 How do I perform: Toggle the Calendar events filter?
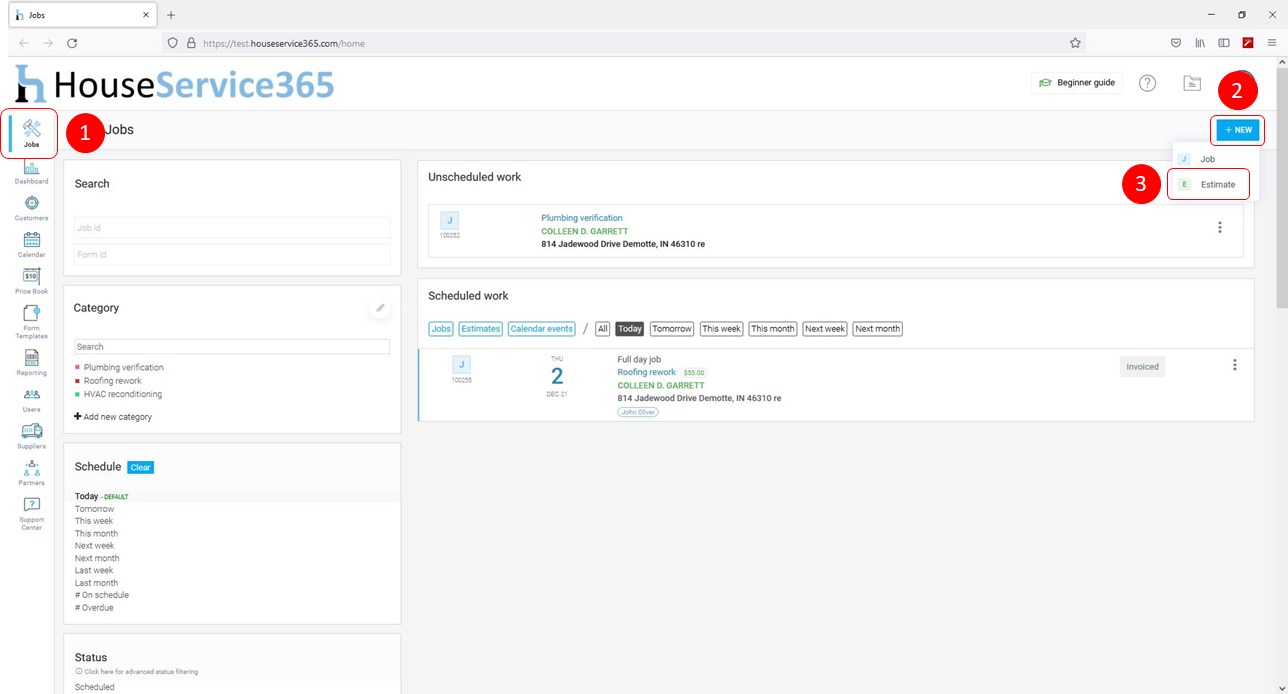(542, 329)
